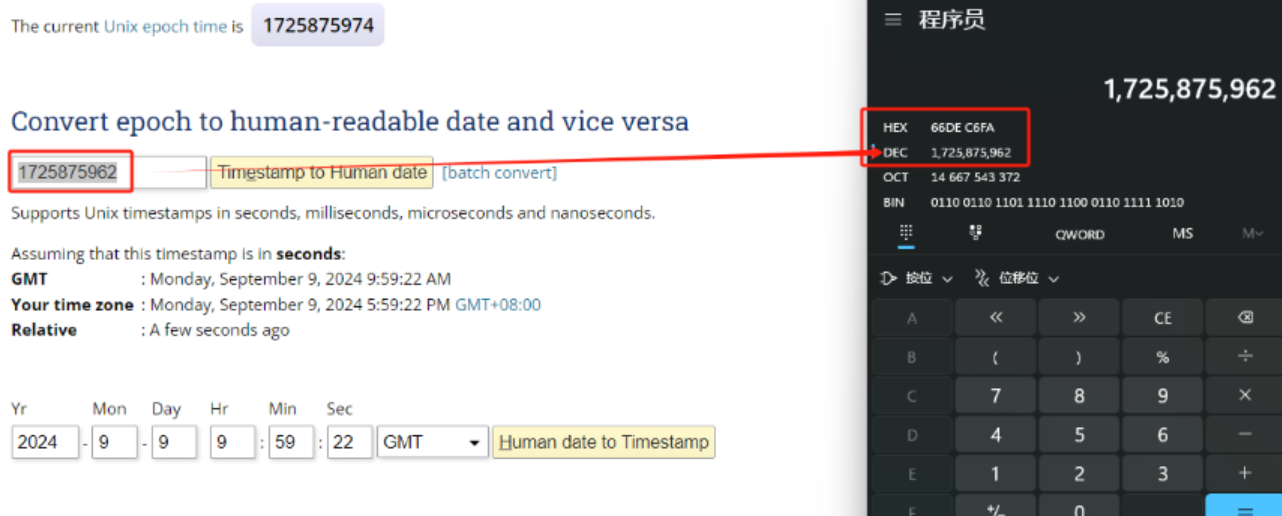
Task: Click the backspace key in calculator
Action: [1245, 318]
